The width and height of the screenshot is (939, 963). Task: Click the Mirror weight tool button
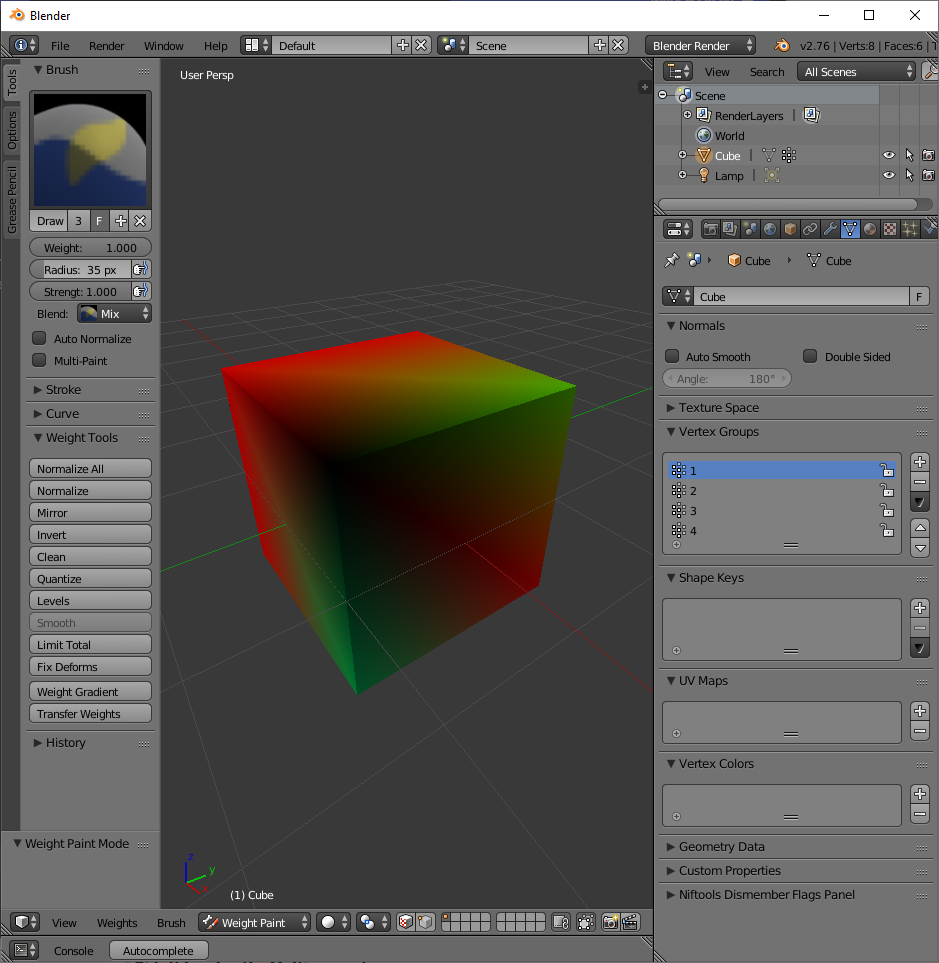(90, 513)
